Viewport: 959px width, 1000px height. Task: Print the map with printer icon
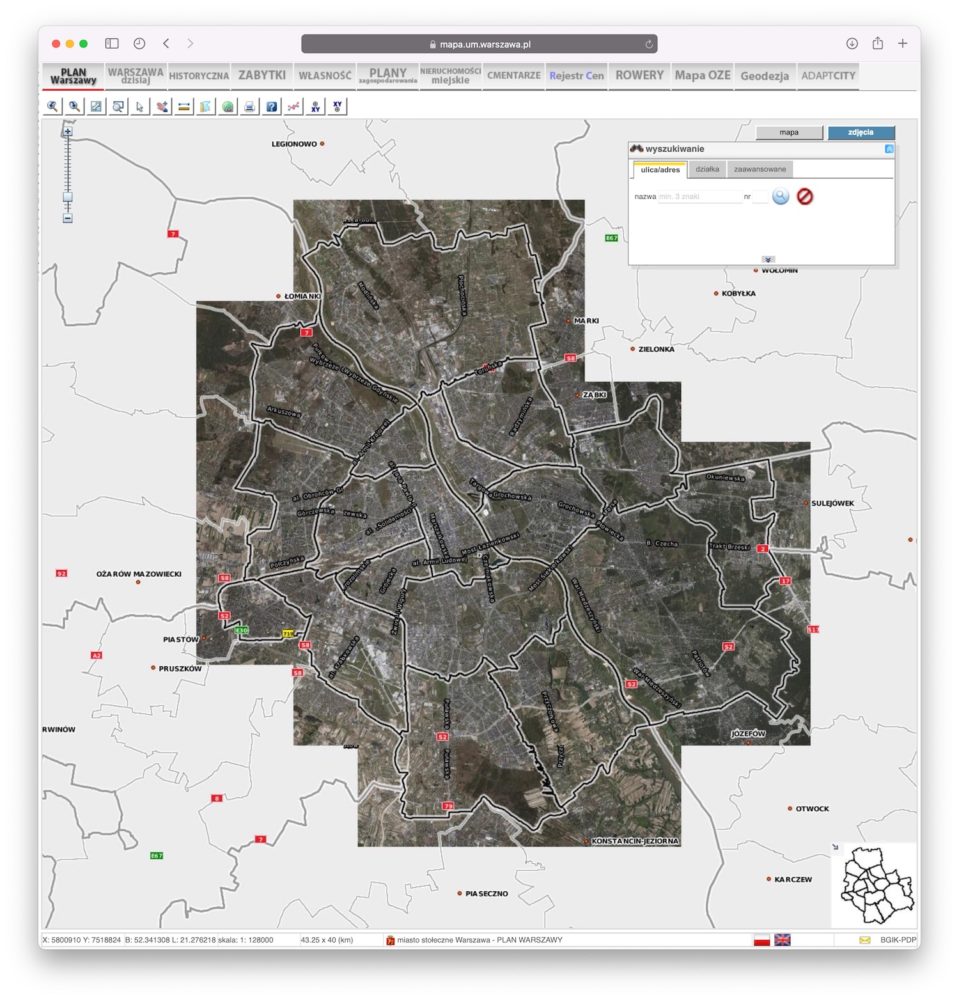(x=249, y=107)
